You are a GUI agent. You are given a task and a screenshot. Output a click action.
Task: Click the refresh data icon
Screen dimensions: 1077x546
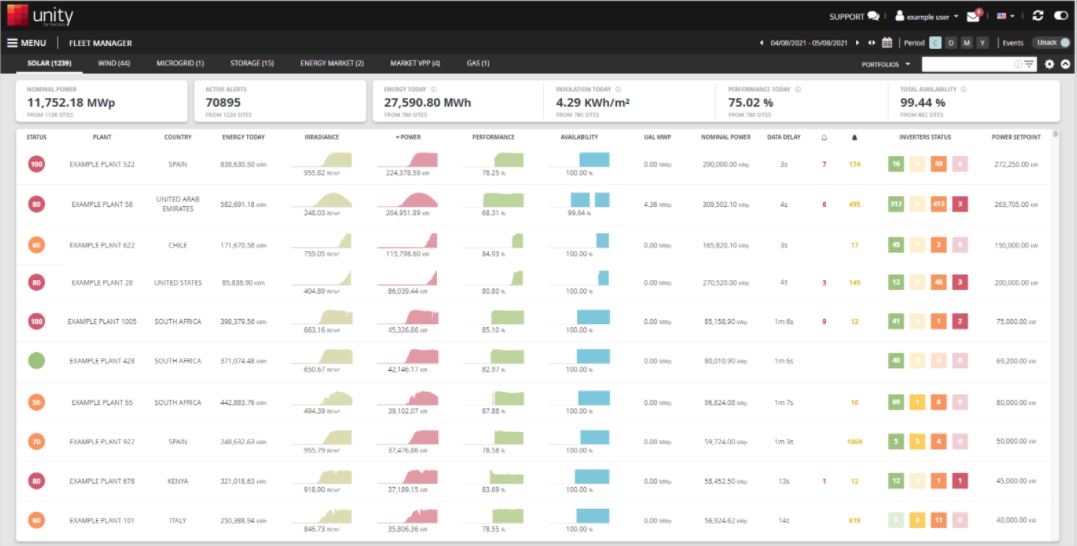1038,16
